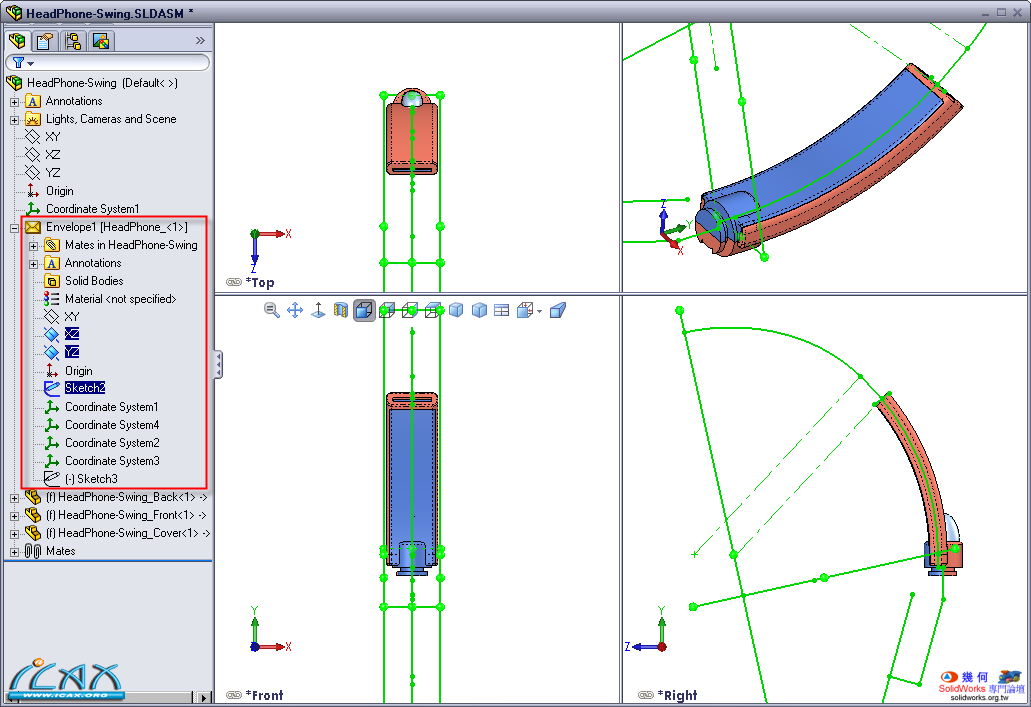The width and height of the screenshot is (1031, 707).
Task: Expand Lights, Cameras and Scene node
Action: (14, 120)
